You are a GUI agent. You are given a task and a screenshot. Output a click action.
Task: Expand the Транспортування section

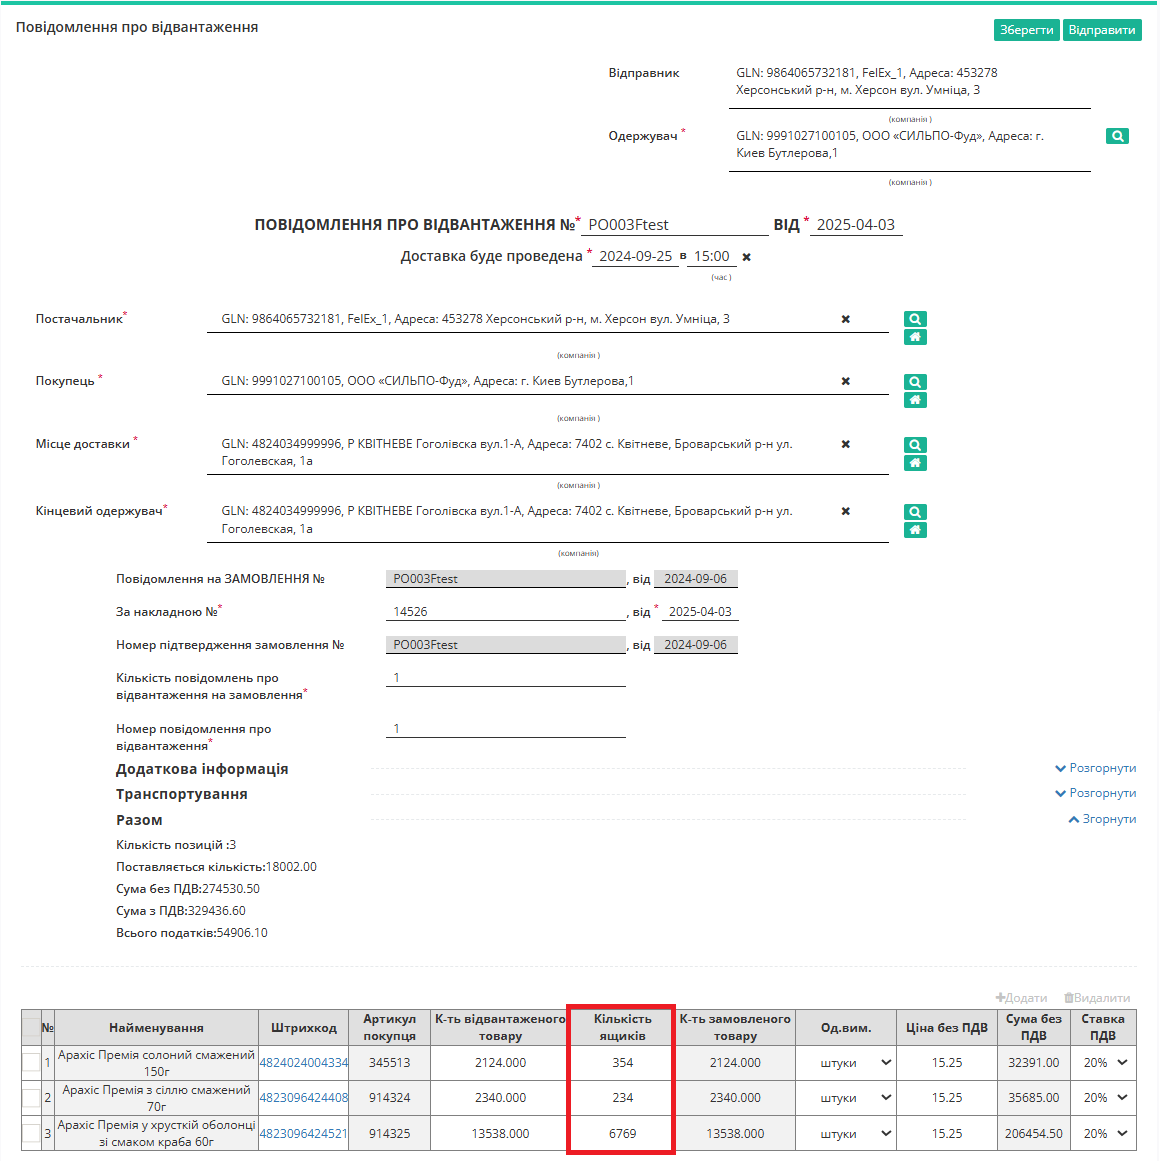point(1096,794)
